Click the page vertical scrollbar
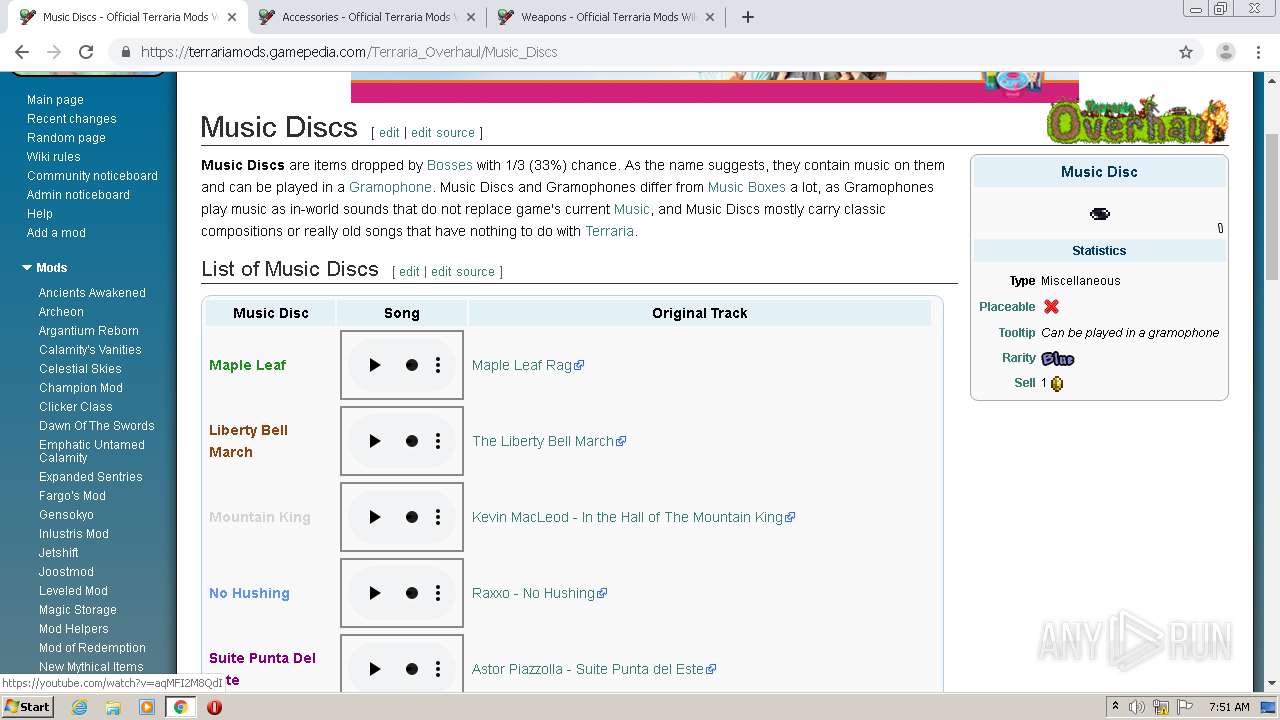 pos(1271,206)
